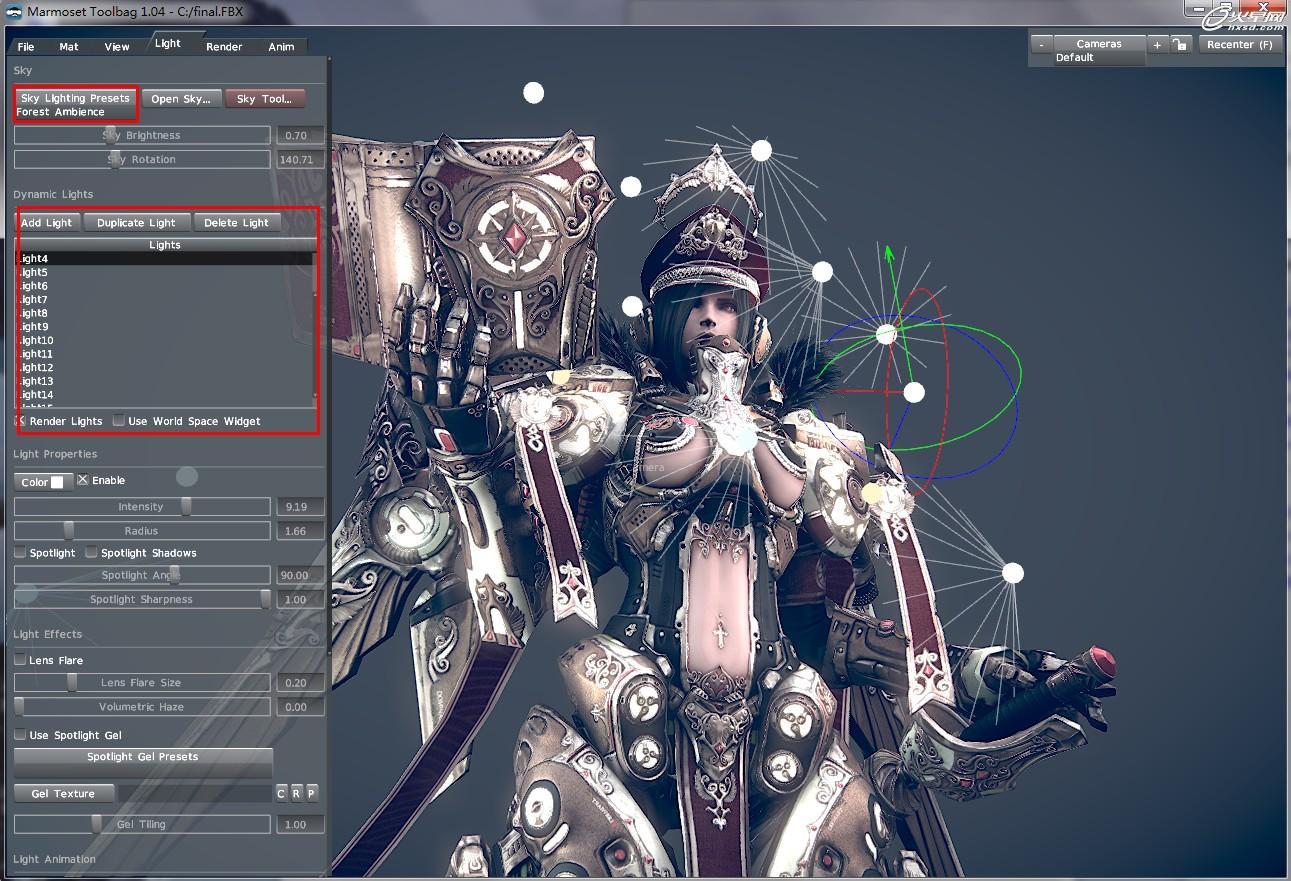This screenshot has height=881, width=1291.
Task: Switch to the Mat tab
Action: click(x=69, y=46)
